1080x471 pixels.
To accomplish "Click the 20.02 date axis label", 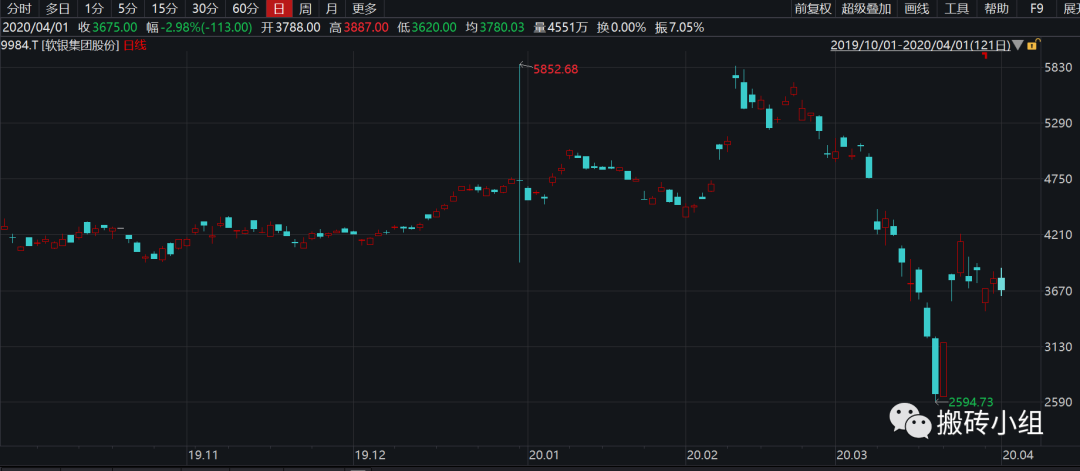I will point(703,455).
